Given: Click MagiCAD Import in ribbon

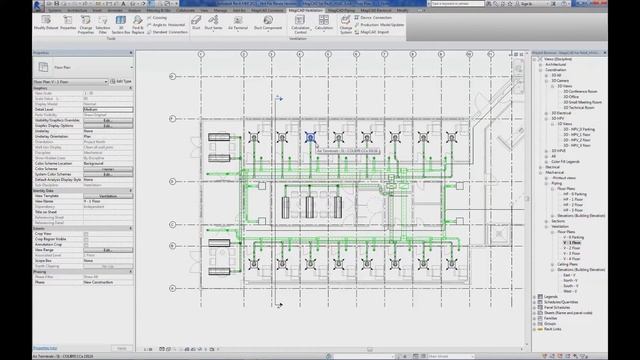Looking at the screenshot, I should [x=371, y=32].
